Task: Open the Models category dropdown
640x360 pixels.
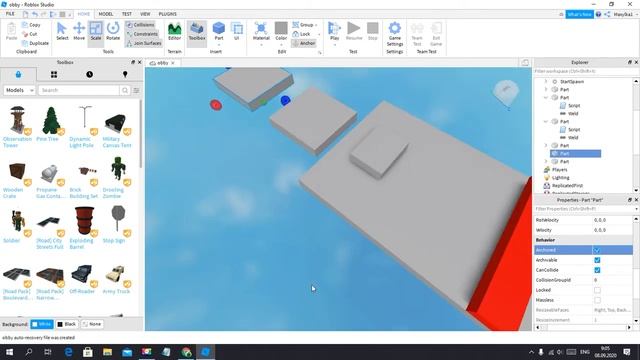Action: [19, 90]
